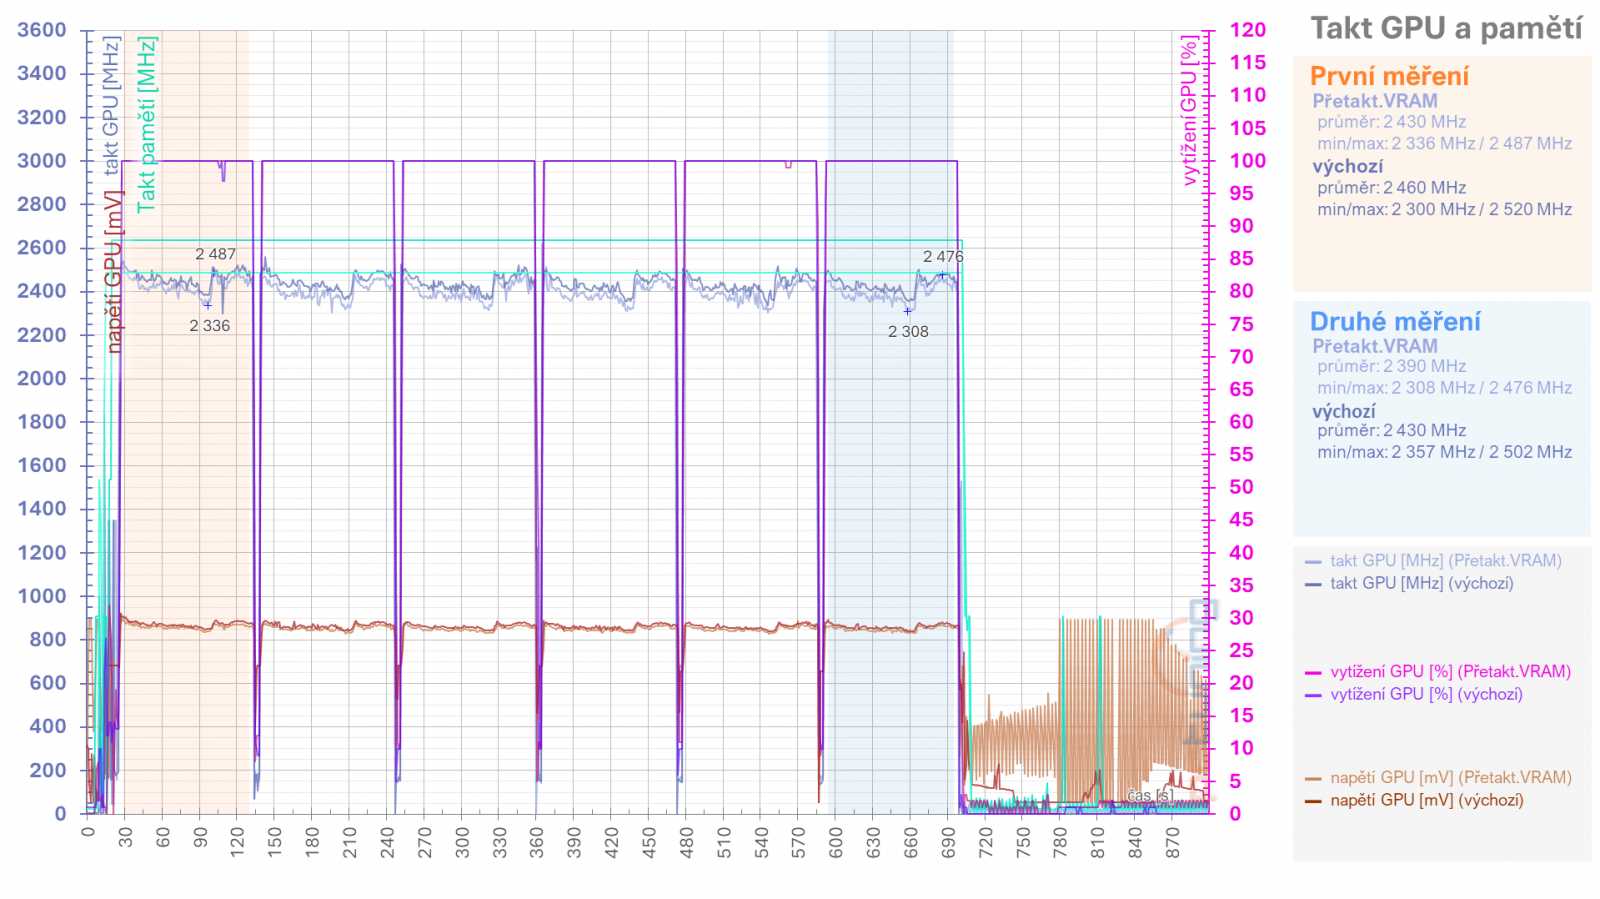Viewport: 1600px width, 899px height.
Task: Click '690' on the time axis
Action: coord(948,842)
